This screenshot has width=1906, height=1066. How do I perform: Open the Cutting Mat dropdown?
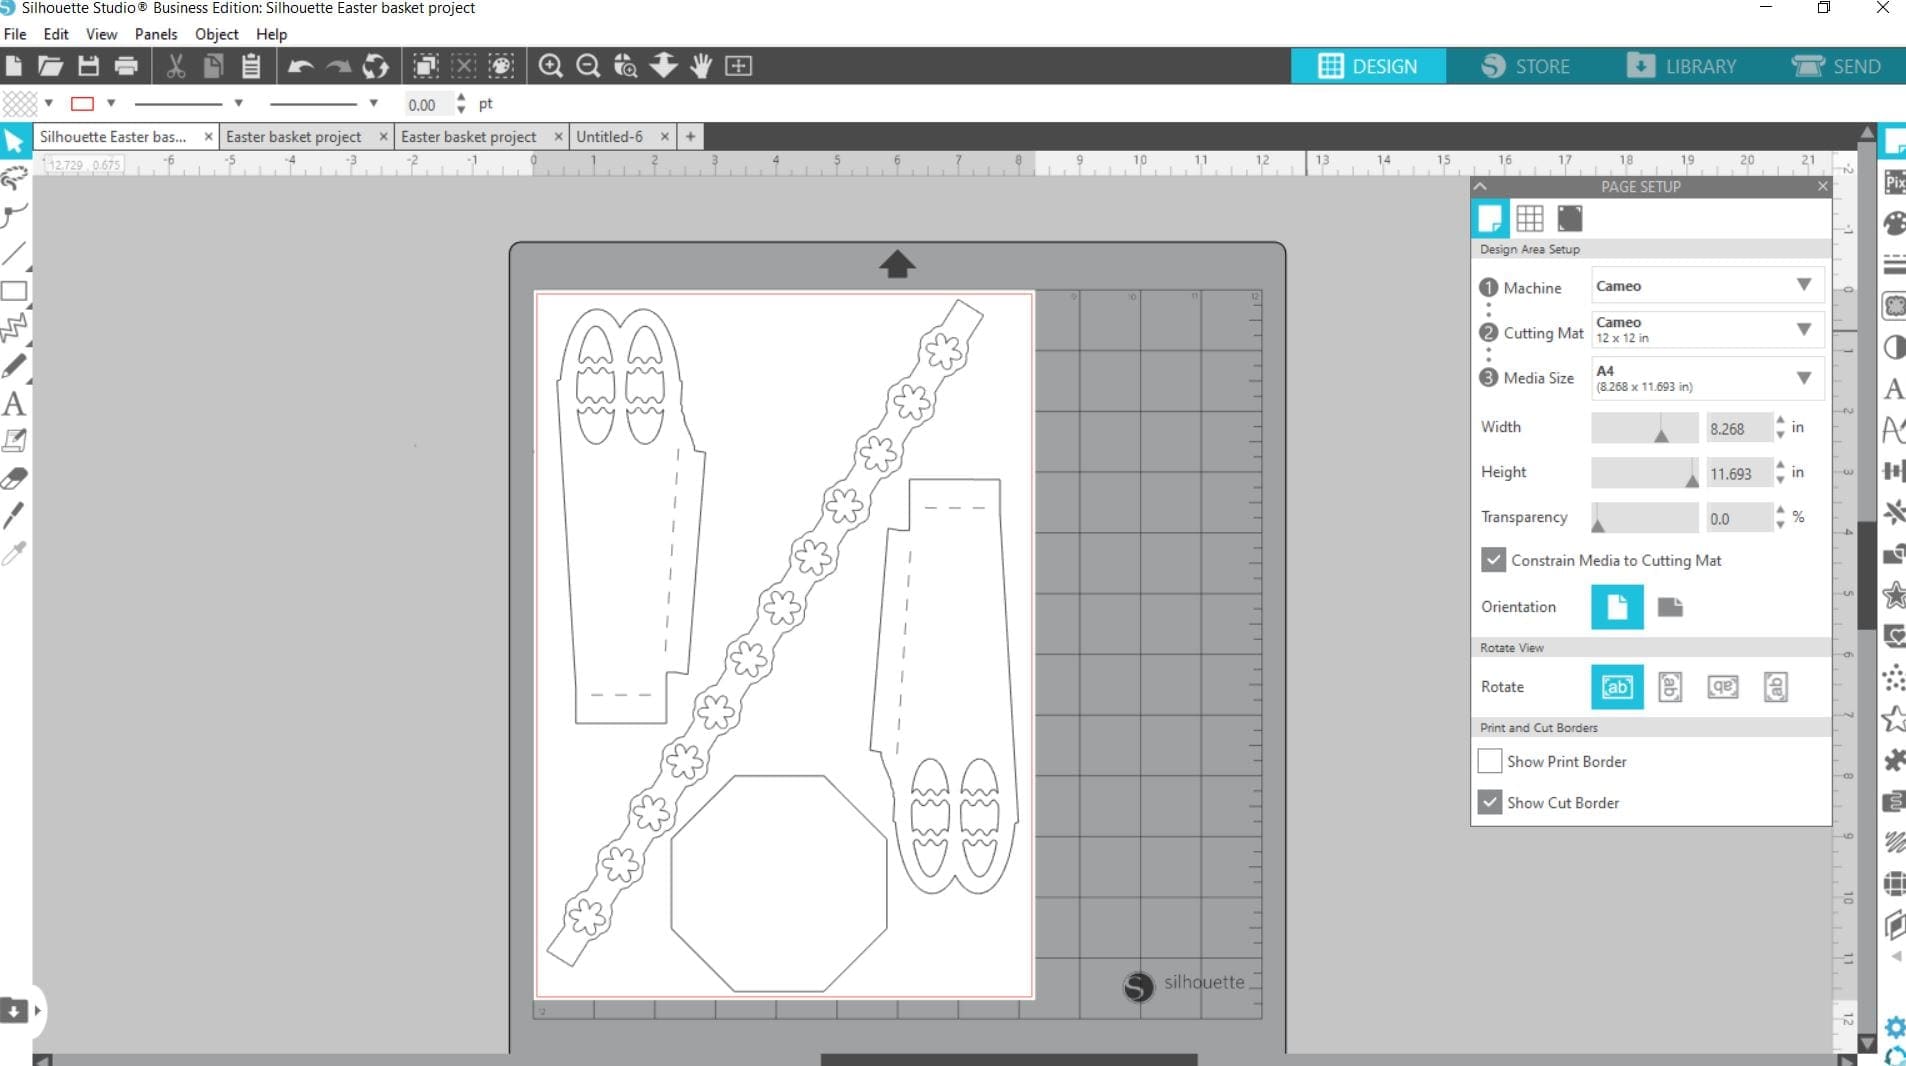(1707, 330)
